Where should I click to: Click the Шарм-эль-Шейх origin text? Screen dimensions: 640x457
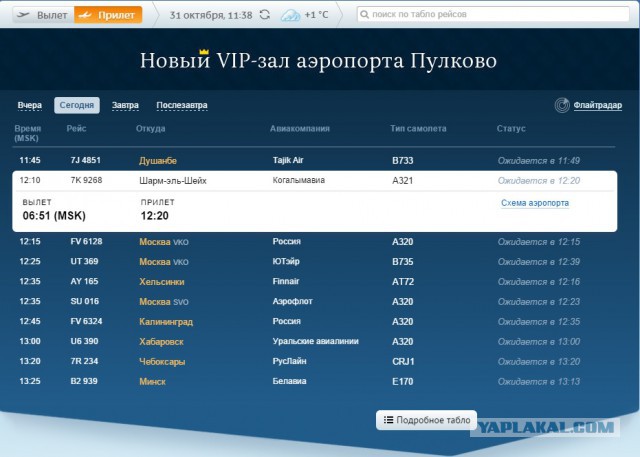click(173, 181)
